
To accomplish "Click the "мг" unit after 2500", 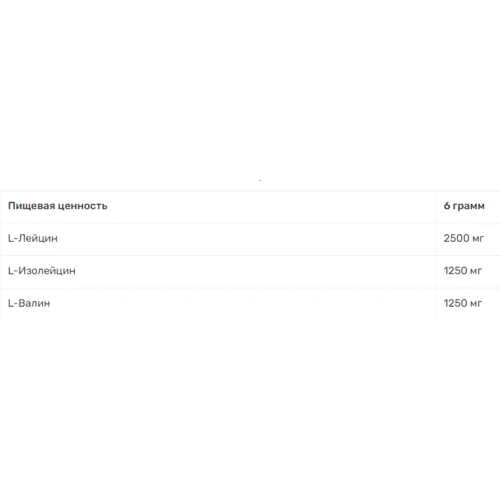I will pyautogui.click(x=478, y=239).
